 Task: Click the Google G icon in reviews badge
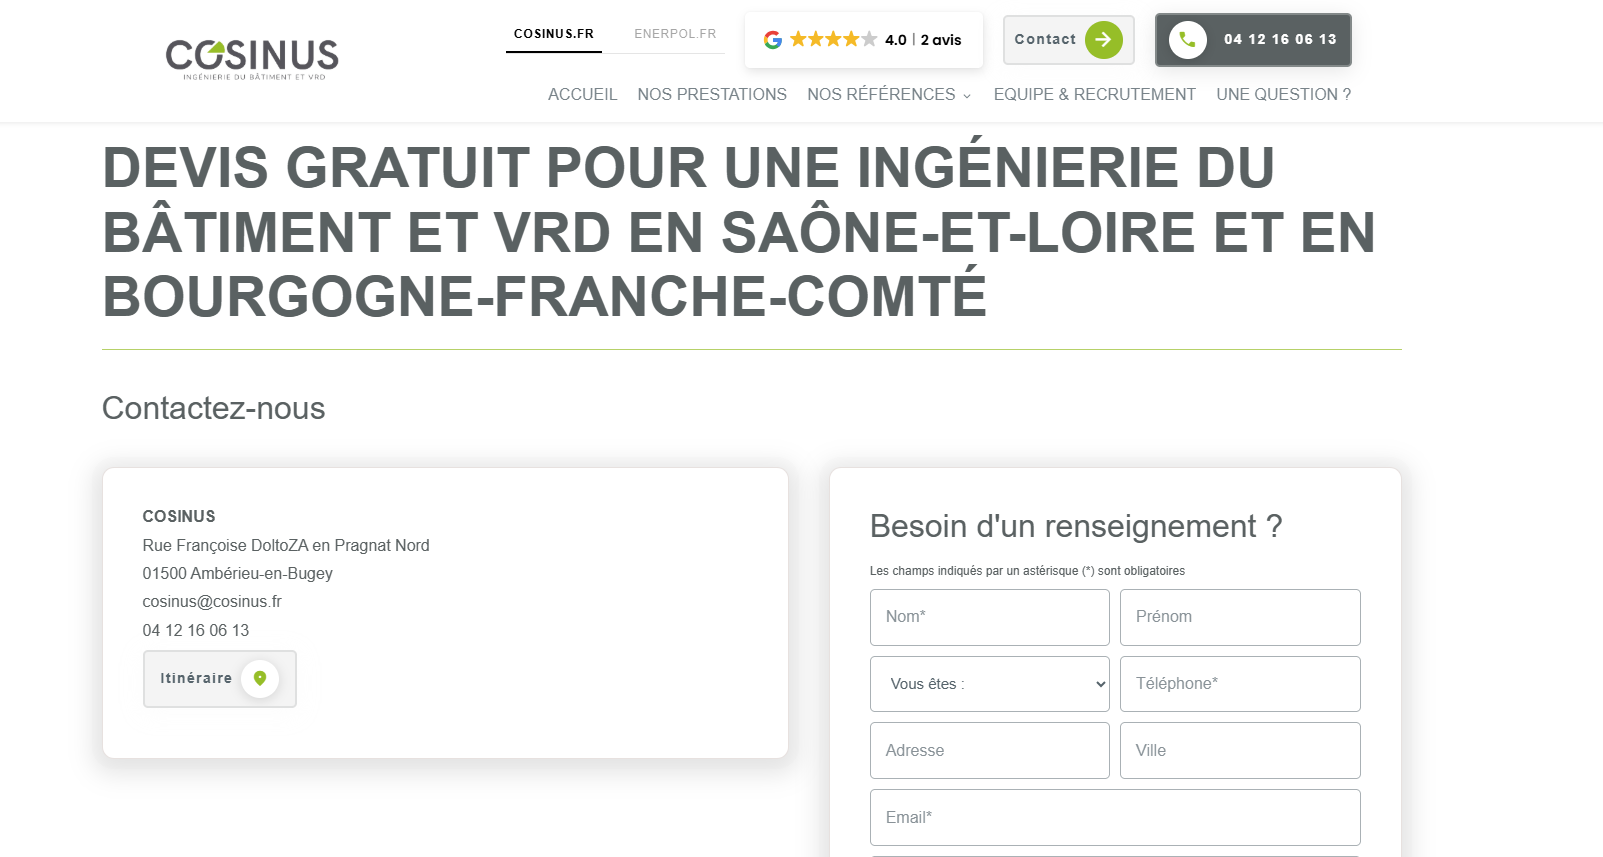(773, 40)
